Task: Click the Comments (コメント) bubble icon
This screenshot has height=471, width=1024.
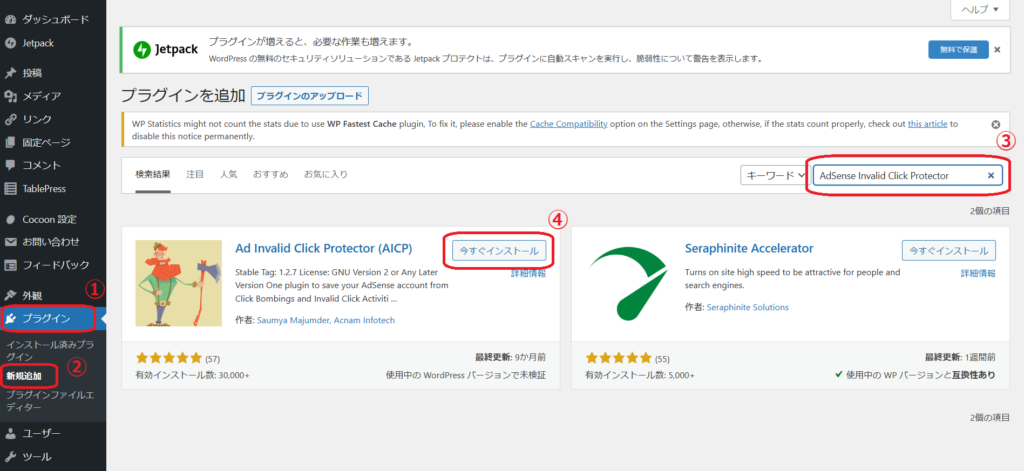Action: (x=10, y=165)
